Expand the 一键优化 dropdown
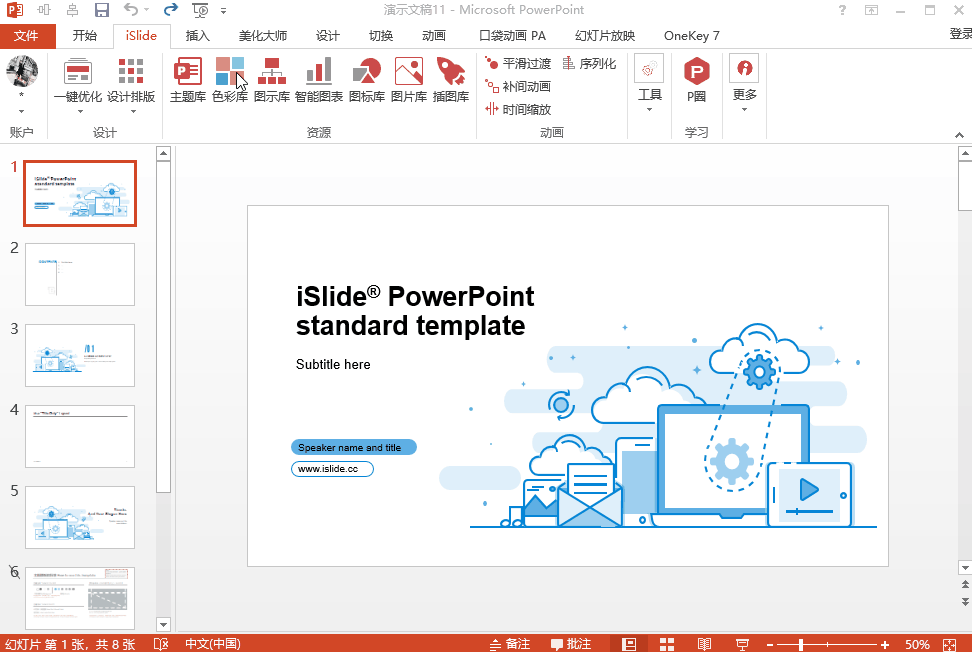972x652 pixels. pyautogui.click(x=78, y=111)
